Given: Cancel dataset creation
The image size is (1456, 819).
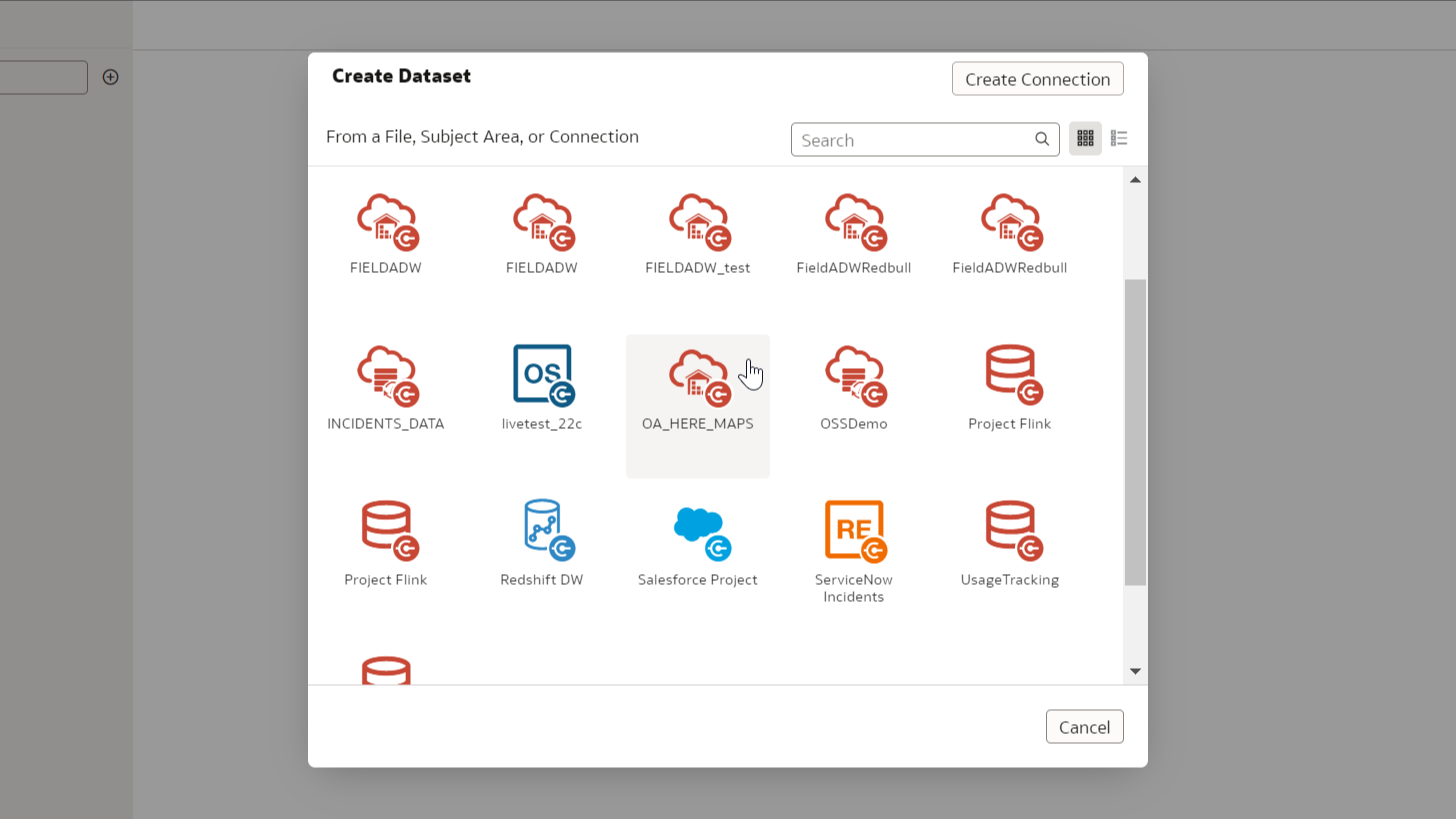Looking at the screenshot, I should coord(1084,727).
